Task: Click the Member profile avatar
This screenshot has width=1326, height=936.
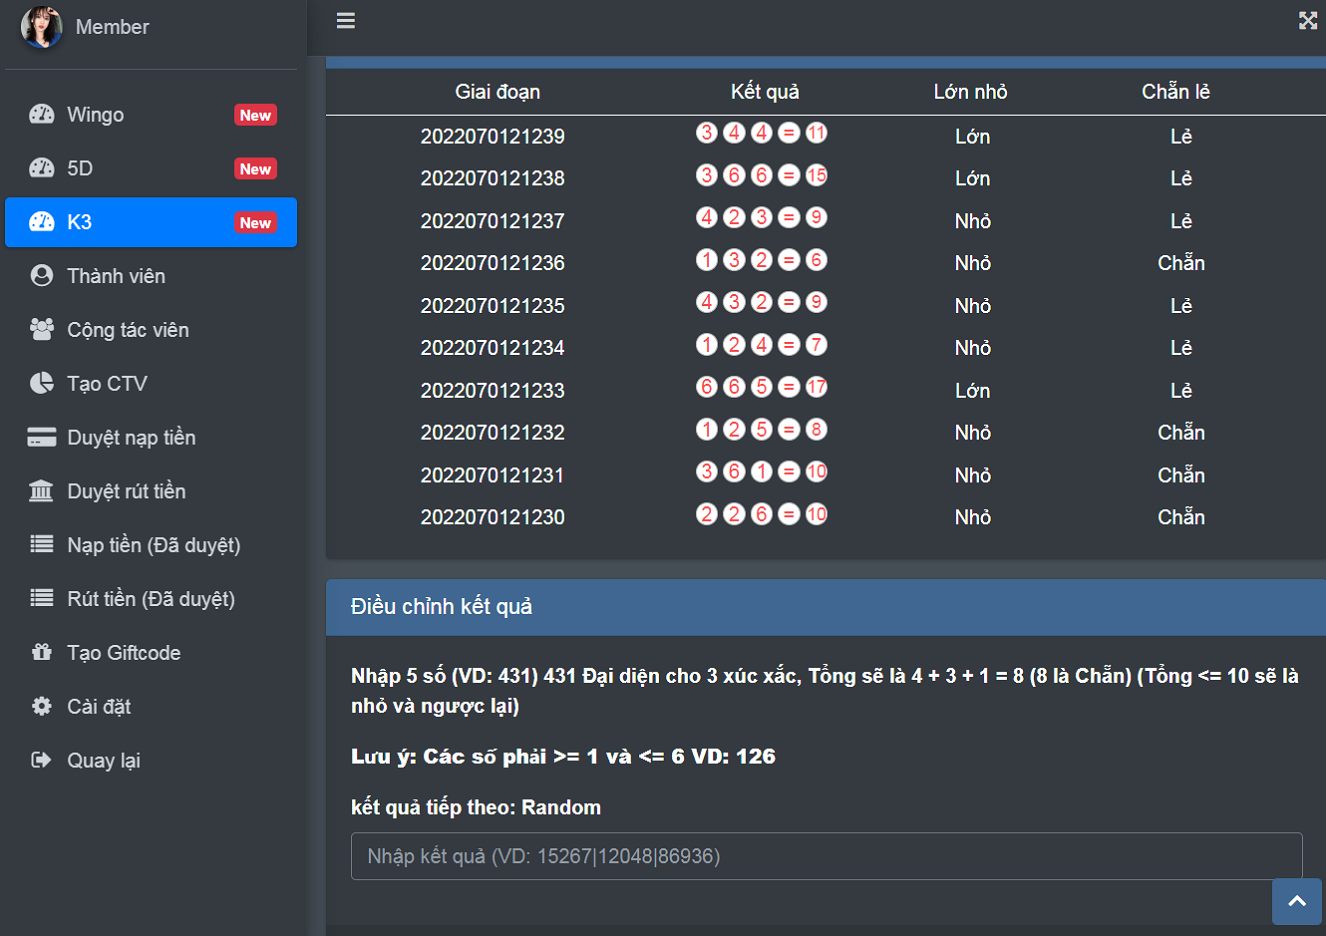Action: point(42,27)
